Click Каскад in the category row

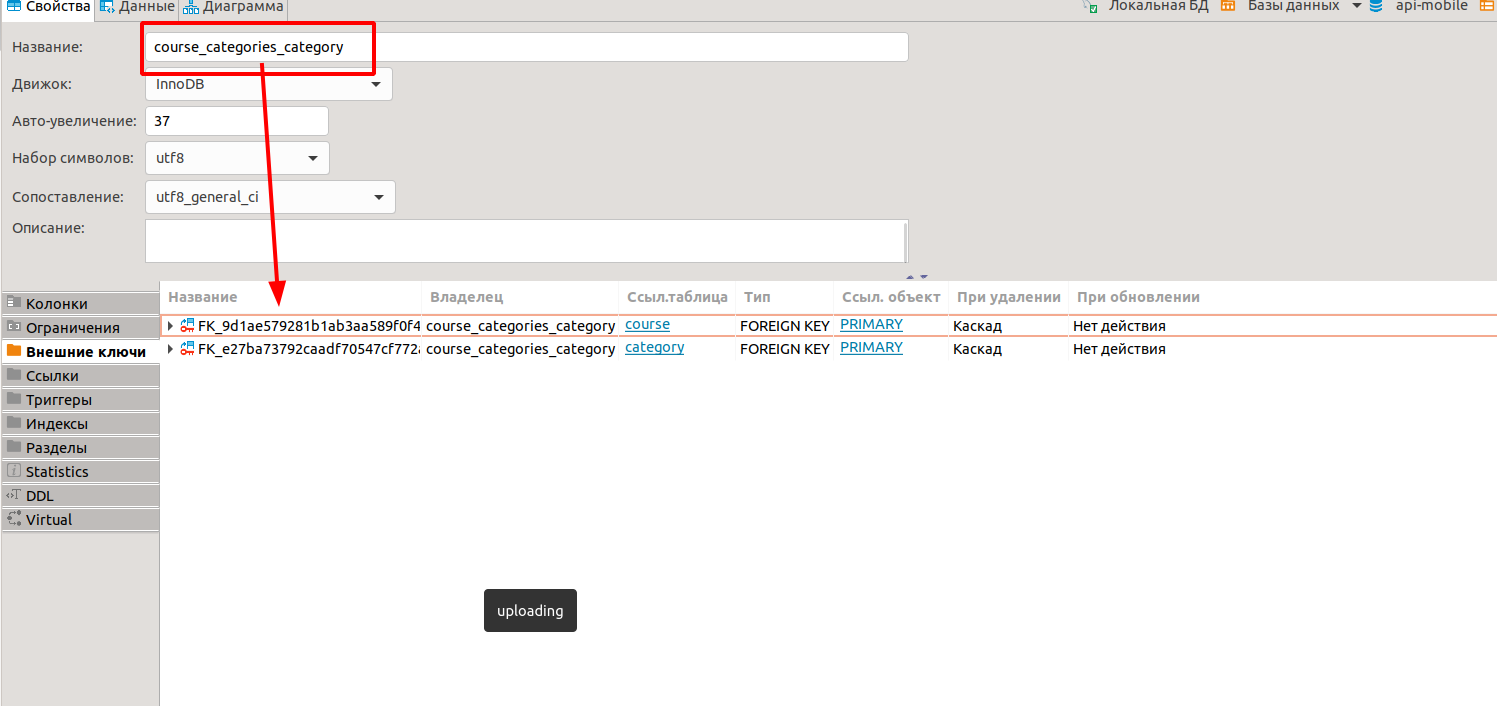pos(977,349)
